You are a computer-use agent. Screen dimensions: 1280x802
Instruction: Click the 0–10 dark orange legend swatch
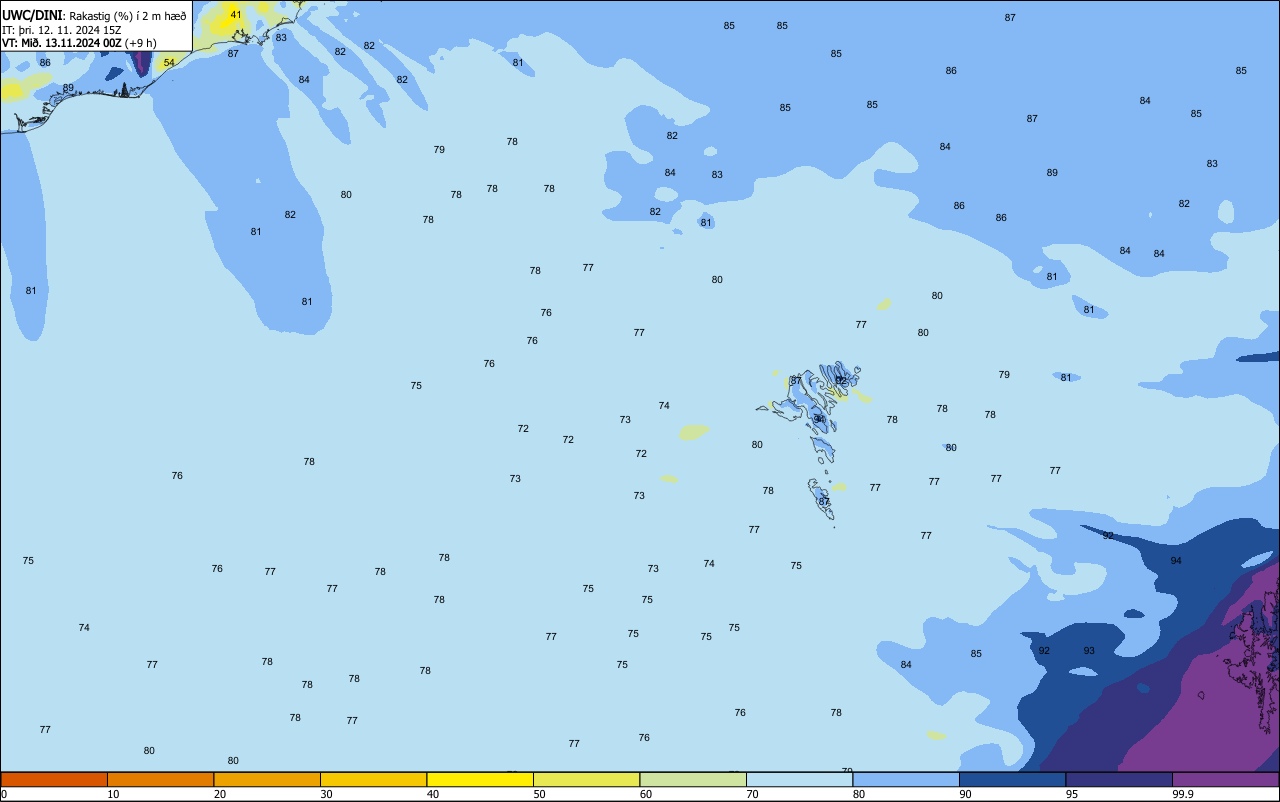[54, 779]
